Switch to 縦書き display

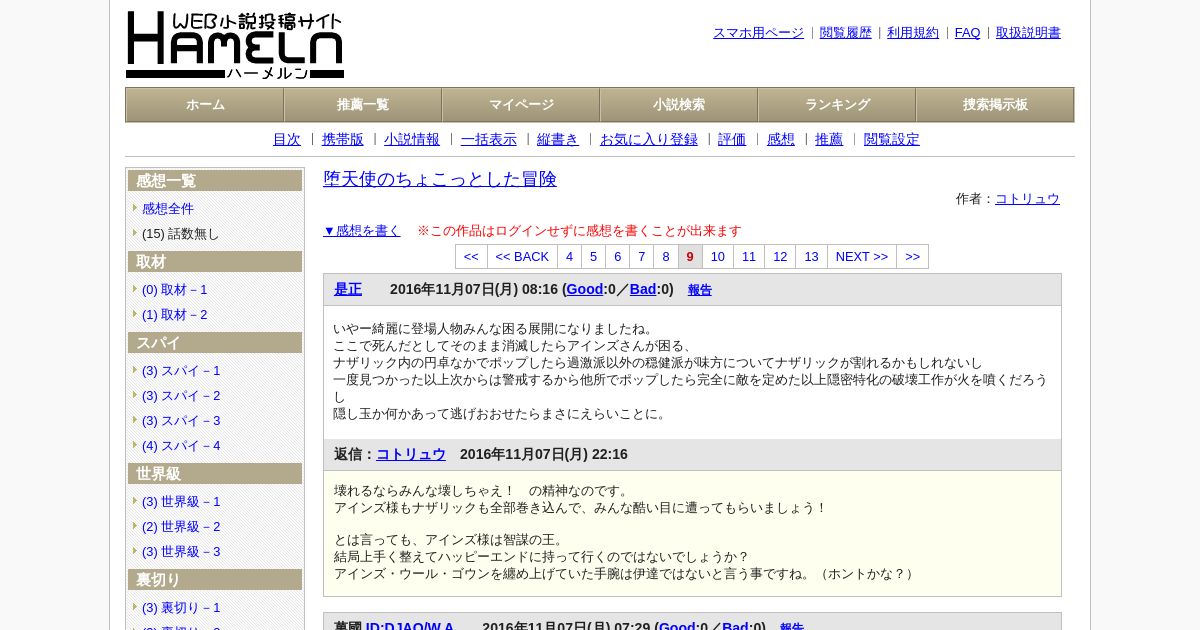tap(558, 140)
